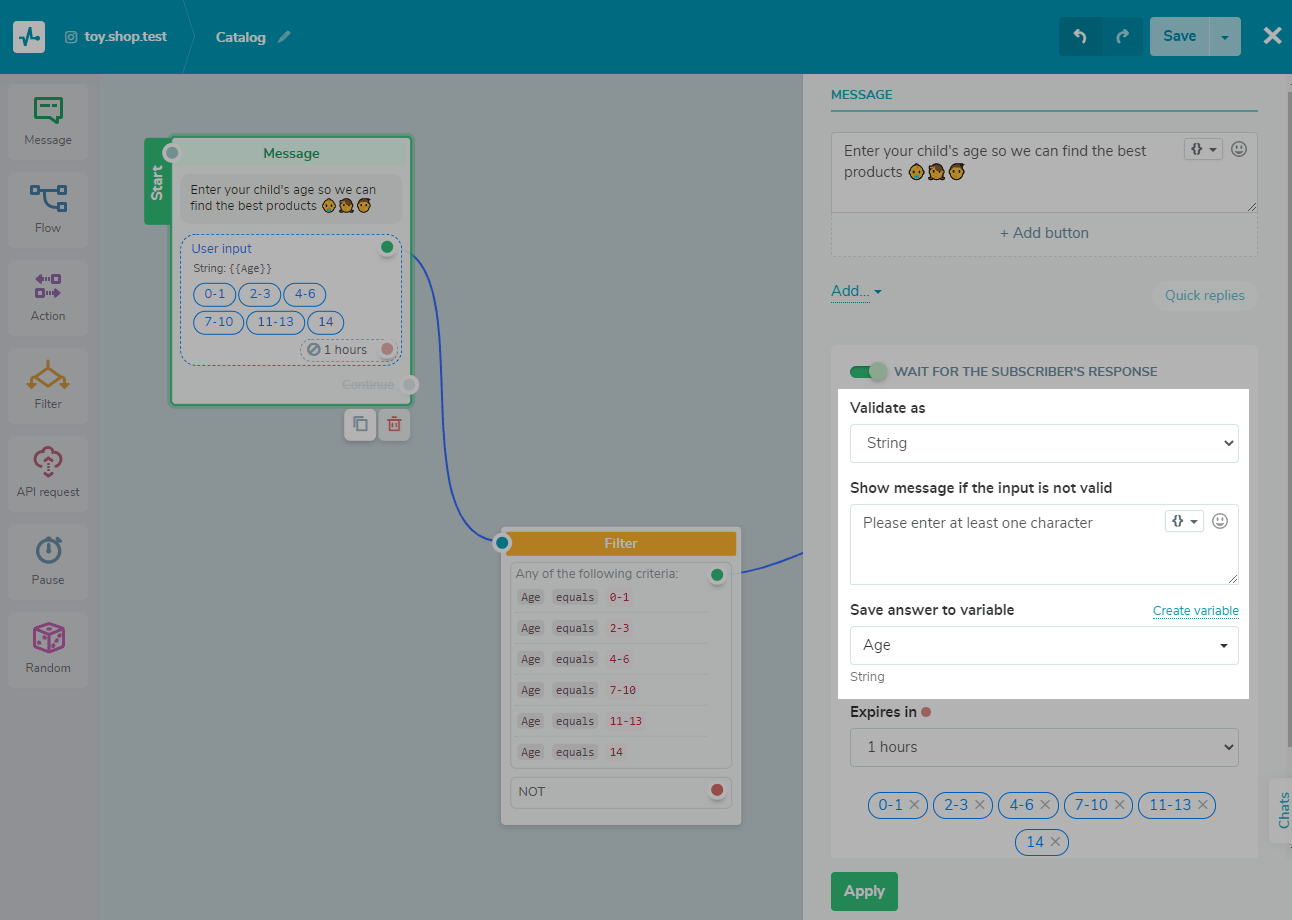
Task: Select the Filter block tool
Action: [x=47, y=384]
